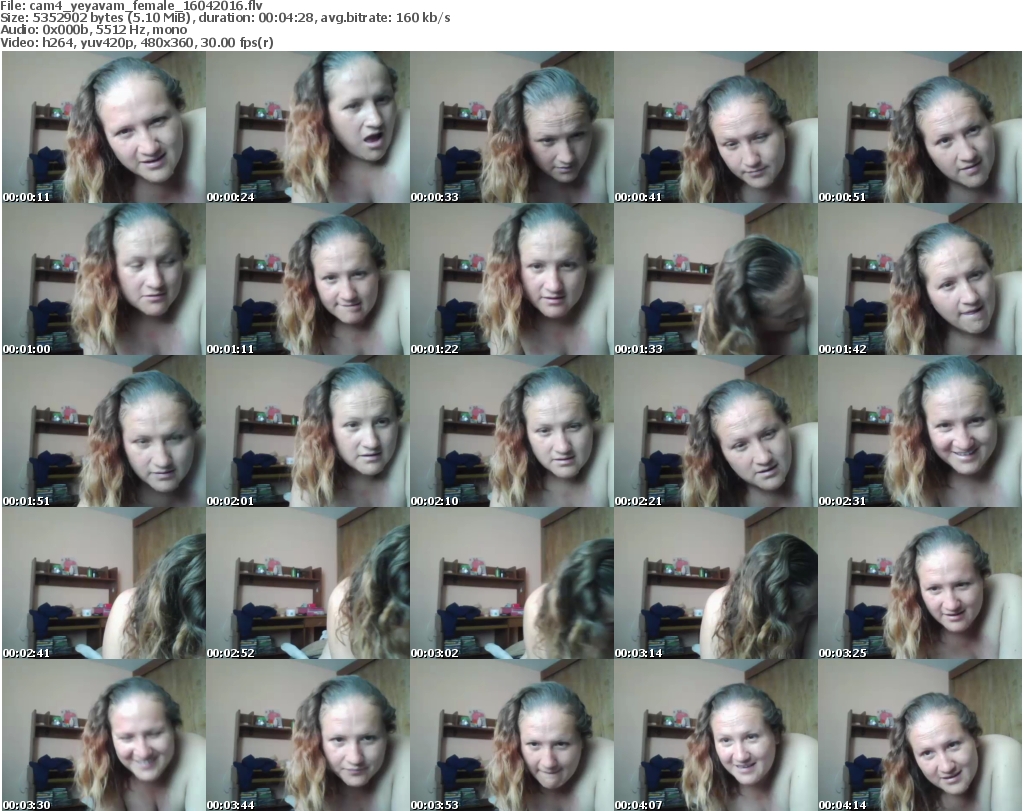Click the file name cam4_yeyavam_female_16042016.flv
This screenshot has height=811, width=1024.
[x=146, y=5]
